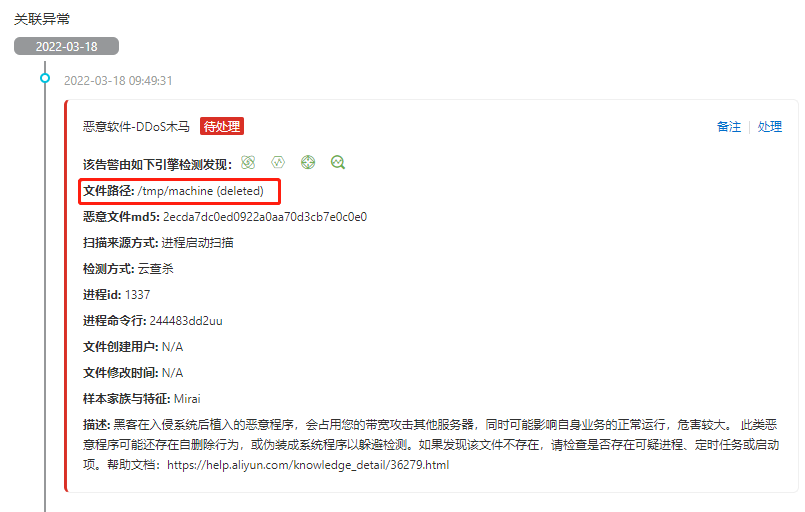
Task: Click the 2022-03-18 09:49:31 timestamp
Action: 118,81
